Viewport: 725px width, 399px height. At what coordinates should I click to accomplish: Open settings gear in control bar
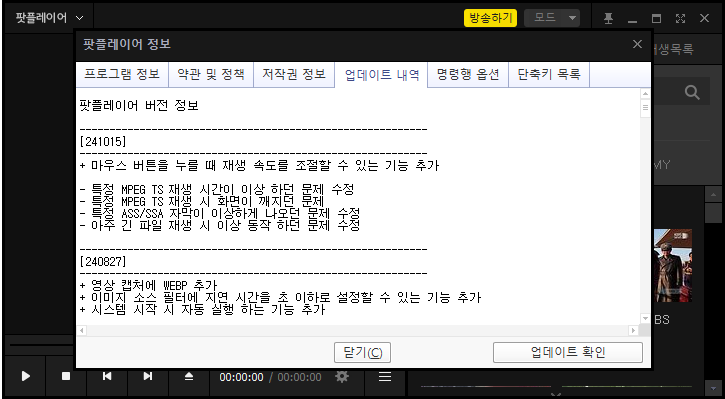click(342, 377)
